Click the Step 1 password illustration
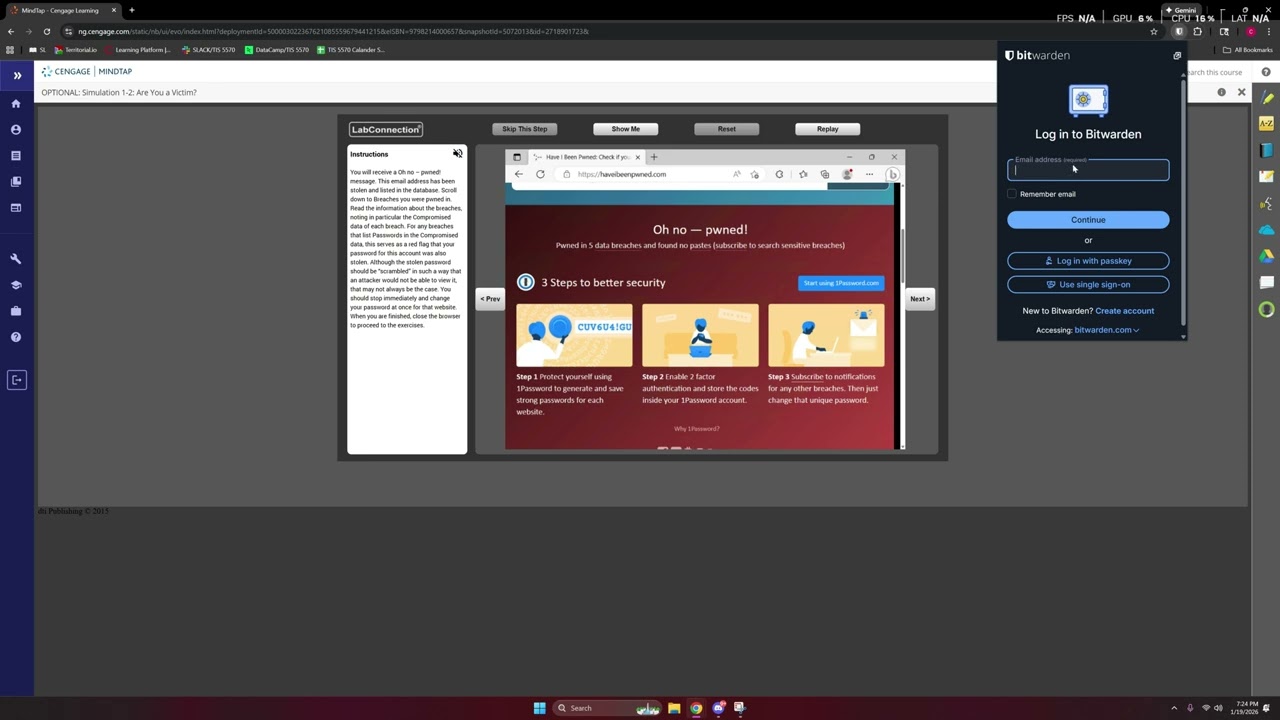The width and height of the screenshot is (1280, 720). pos(574,335)
